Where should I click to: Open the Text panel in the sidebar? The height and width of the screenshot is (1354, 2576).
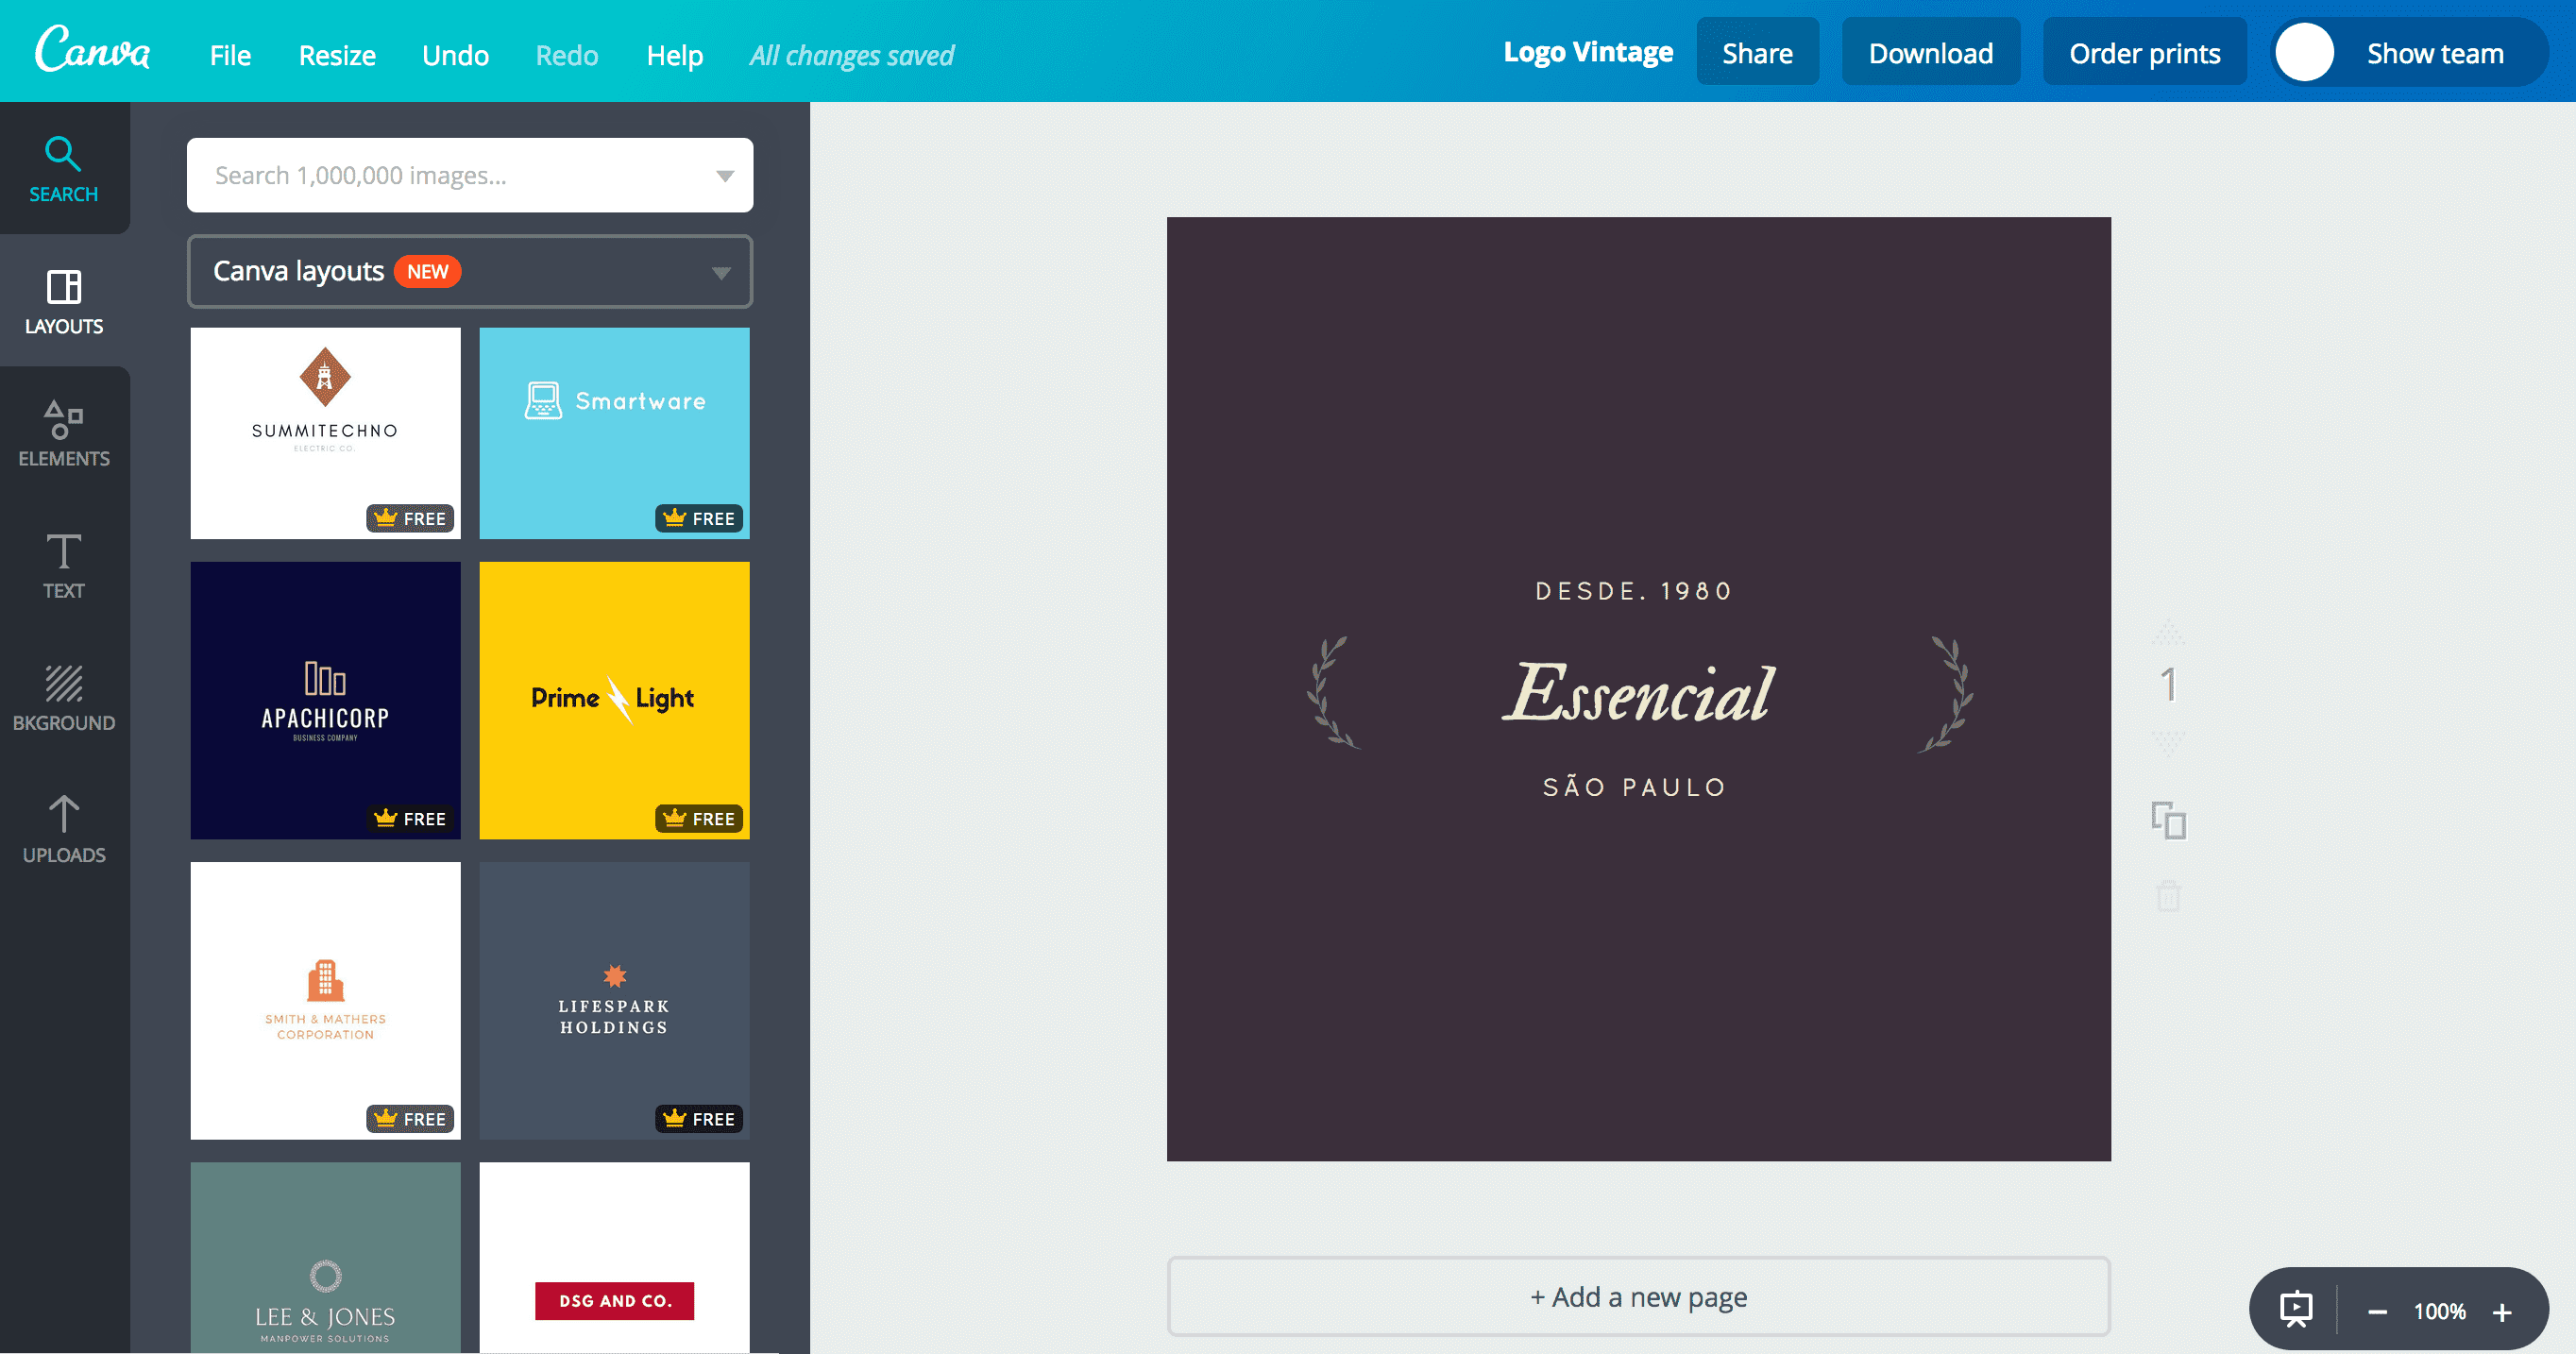[64, 565]
